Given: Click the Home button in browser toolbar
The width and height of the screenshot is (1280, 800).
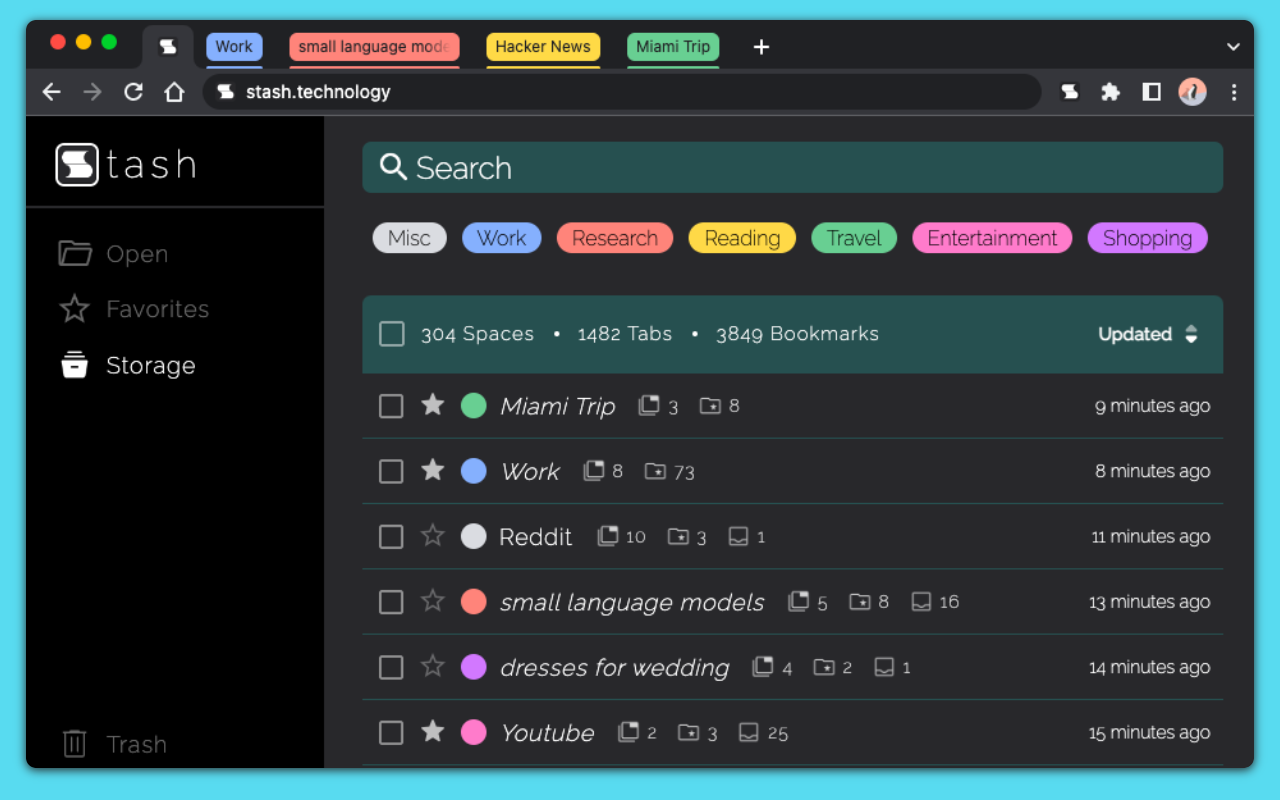Looking at the screenshot, I should pos(174,92).
